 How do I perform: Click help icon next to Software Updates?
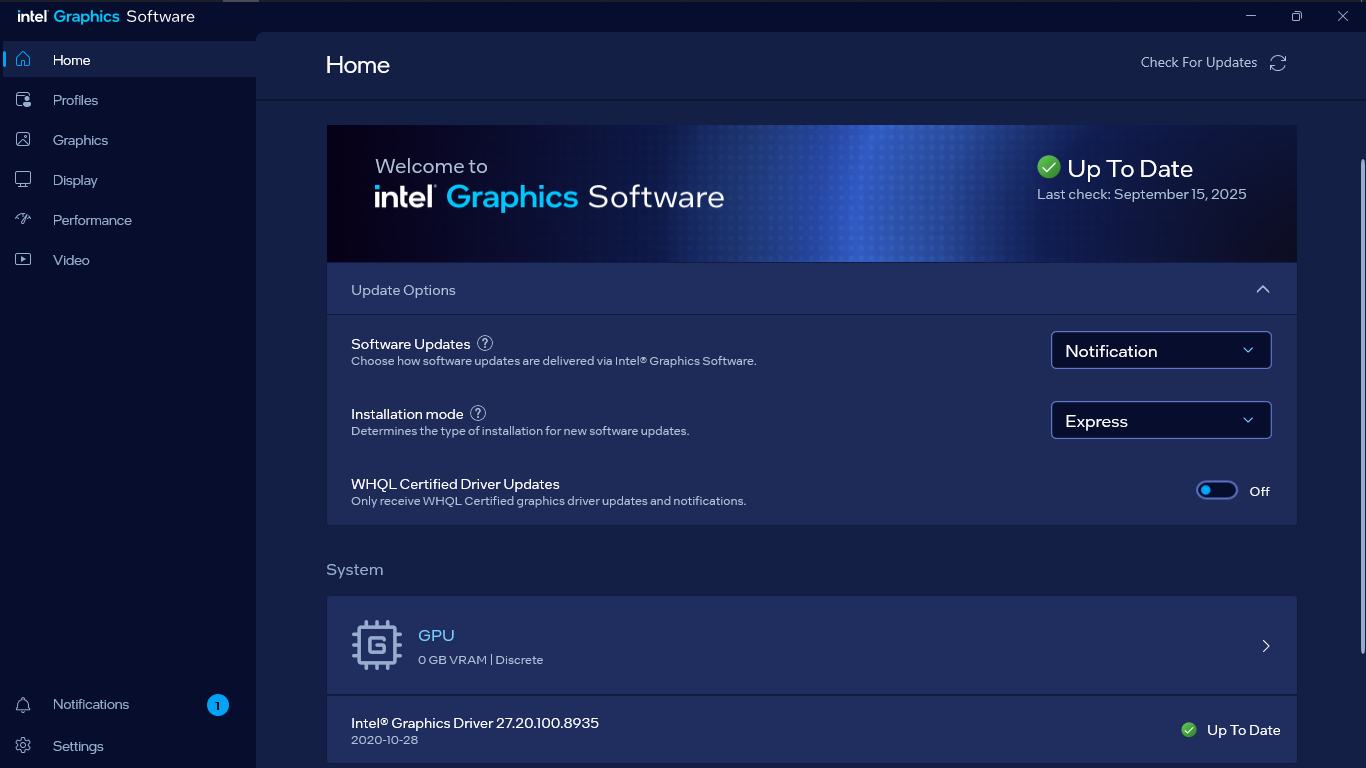tap(485, 343)
